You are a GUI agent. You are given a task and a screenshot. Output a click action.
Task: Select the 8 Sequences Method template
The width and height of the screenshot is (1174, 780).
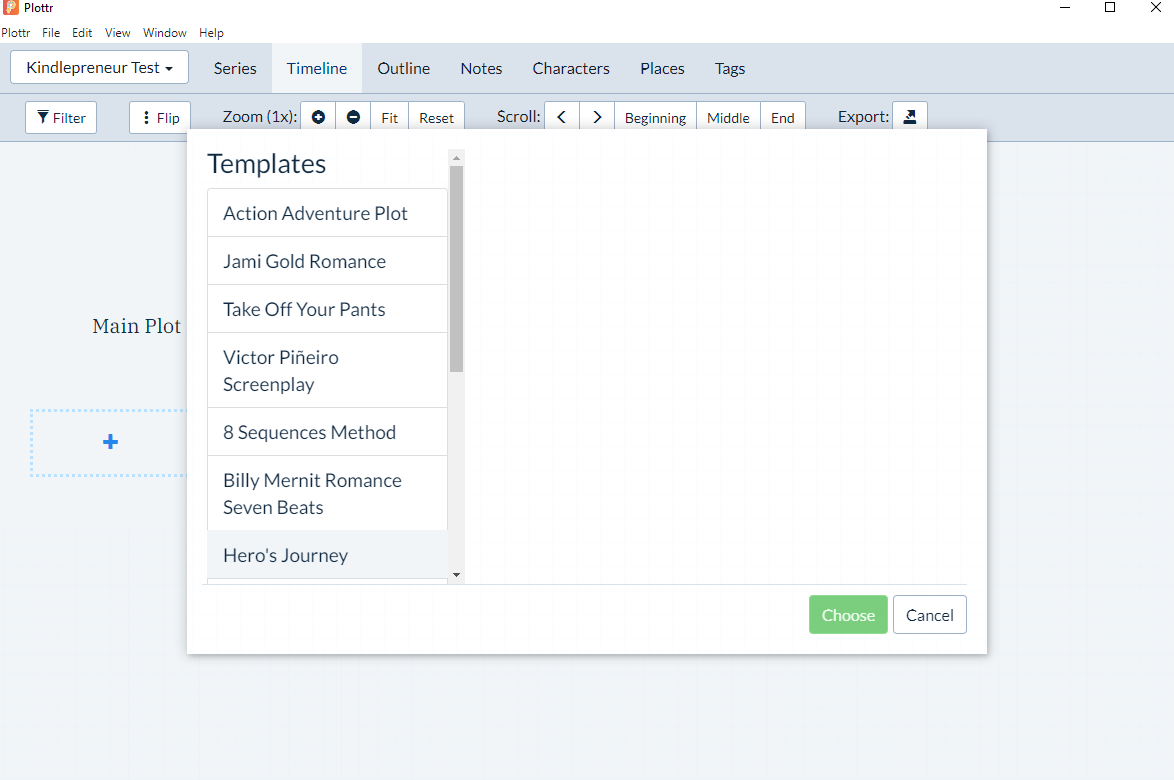(309, 431)
